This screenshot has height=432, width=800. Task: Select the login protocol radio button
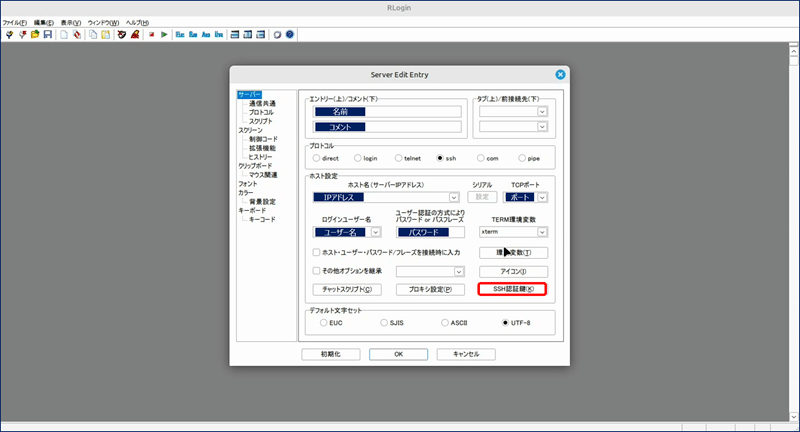(x=358, y=158)
